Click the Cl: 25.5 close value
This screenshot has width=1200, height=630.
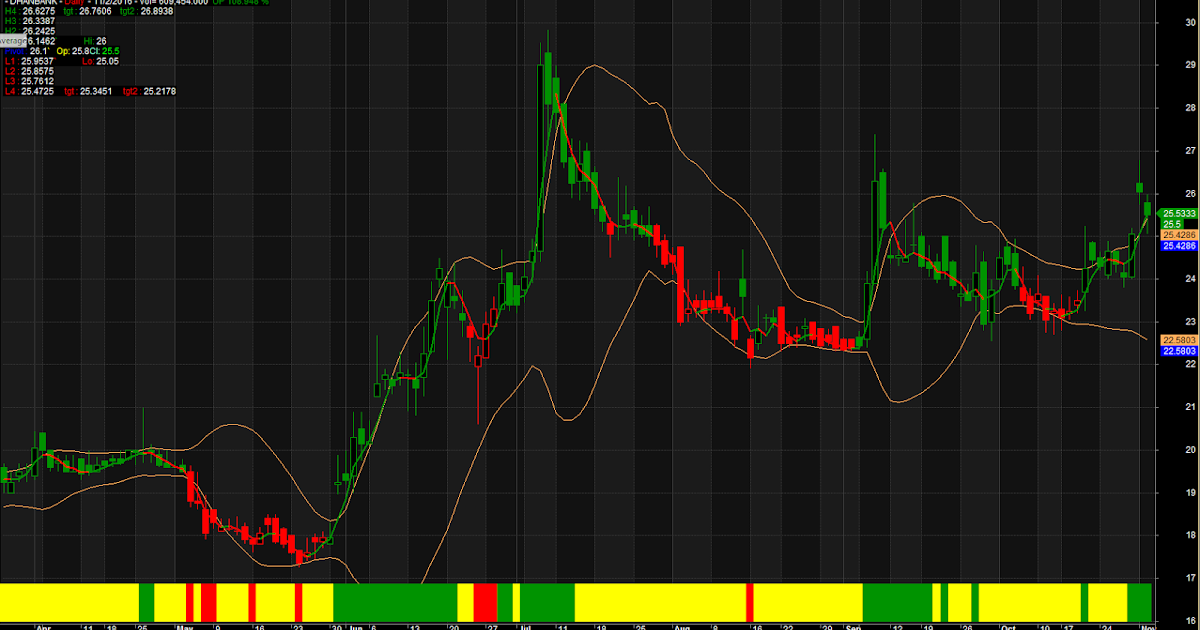tap(105, 51)
